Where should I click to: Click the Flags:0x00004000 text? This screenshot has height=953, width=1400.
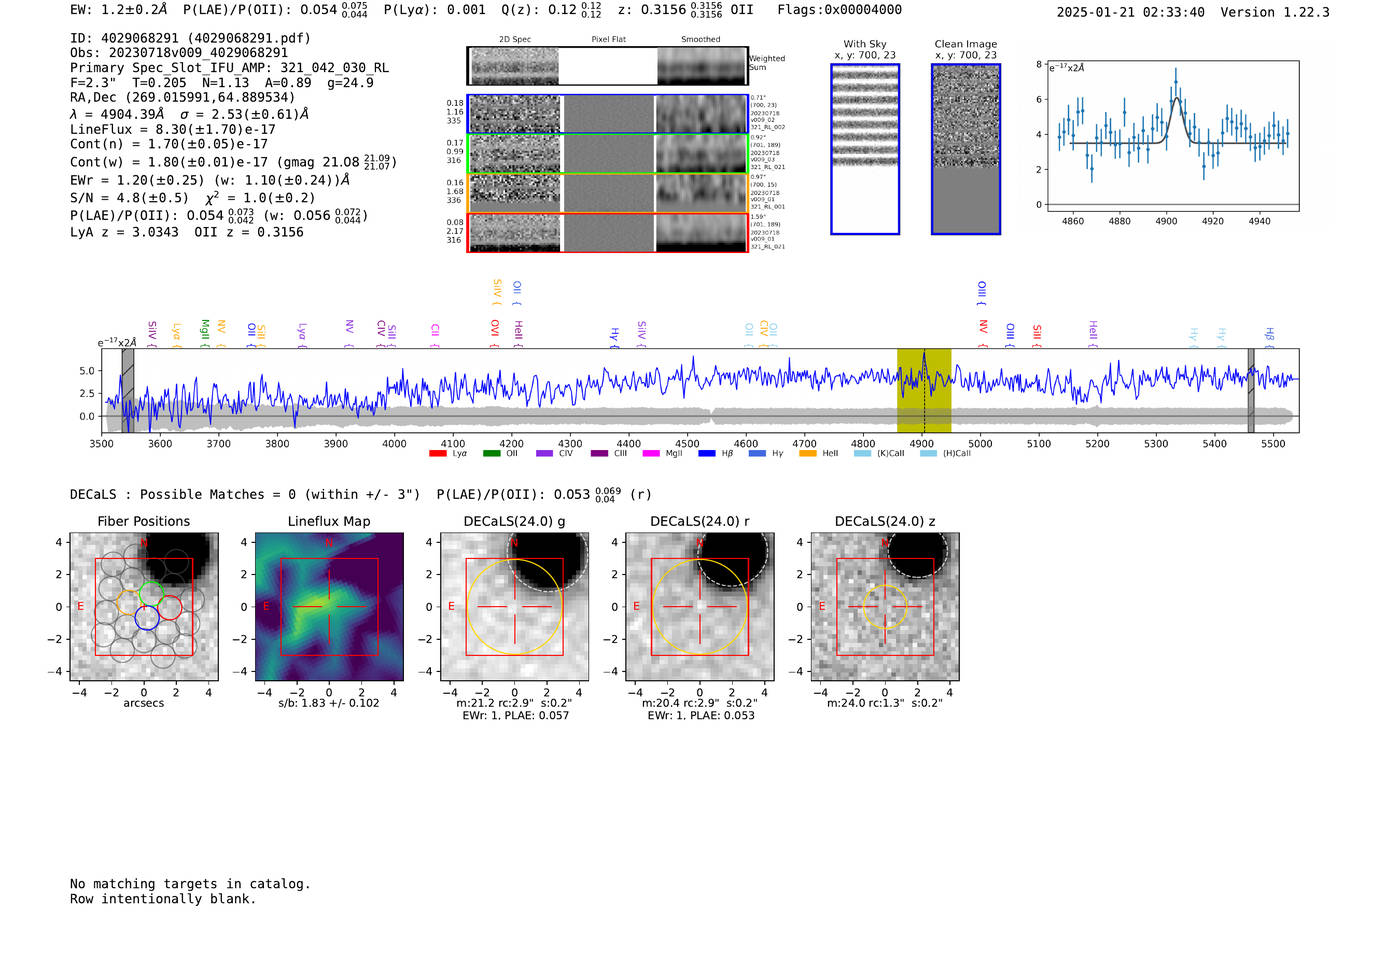(x=839, y=10)
